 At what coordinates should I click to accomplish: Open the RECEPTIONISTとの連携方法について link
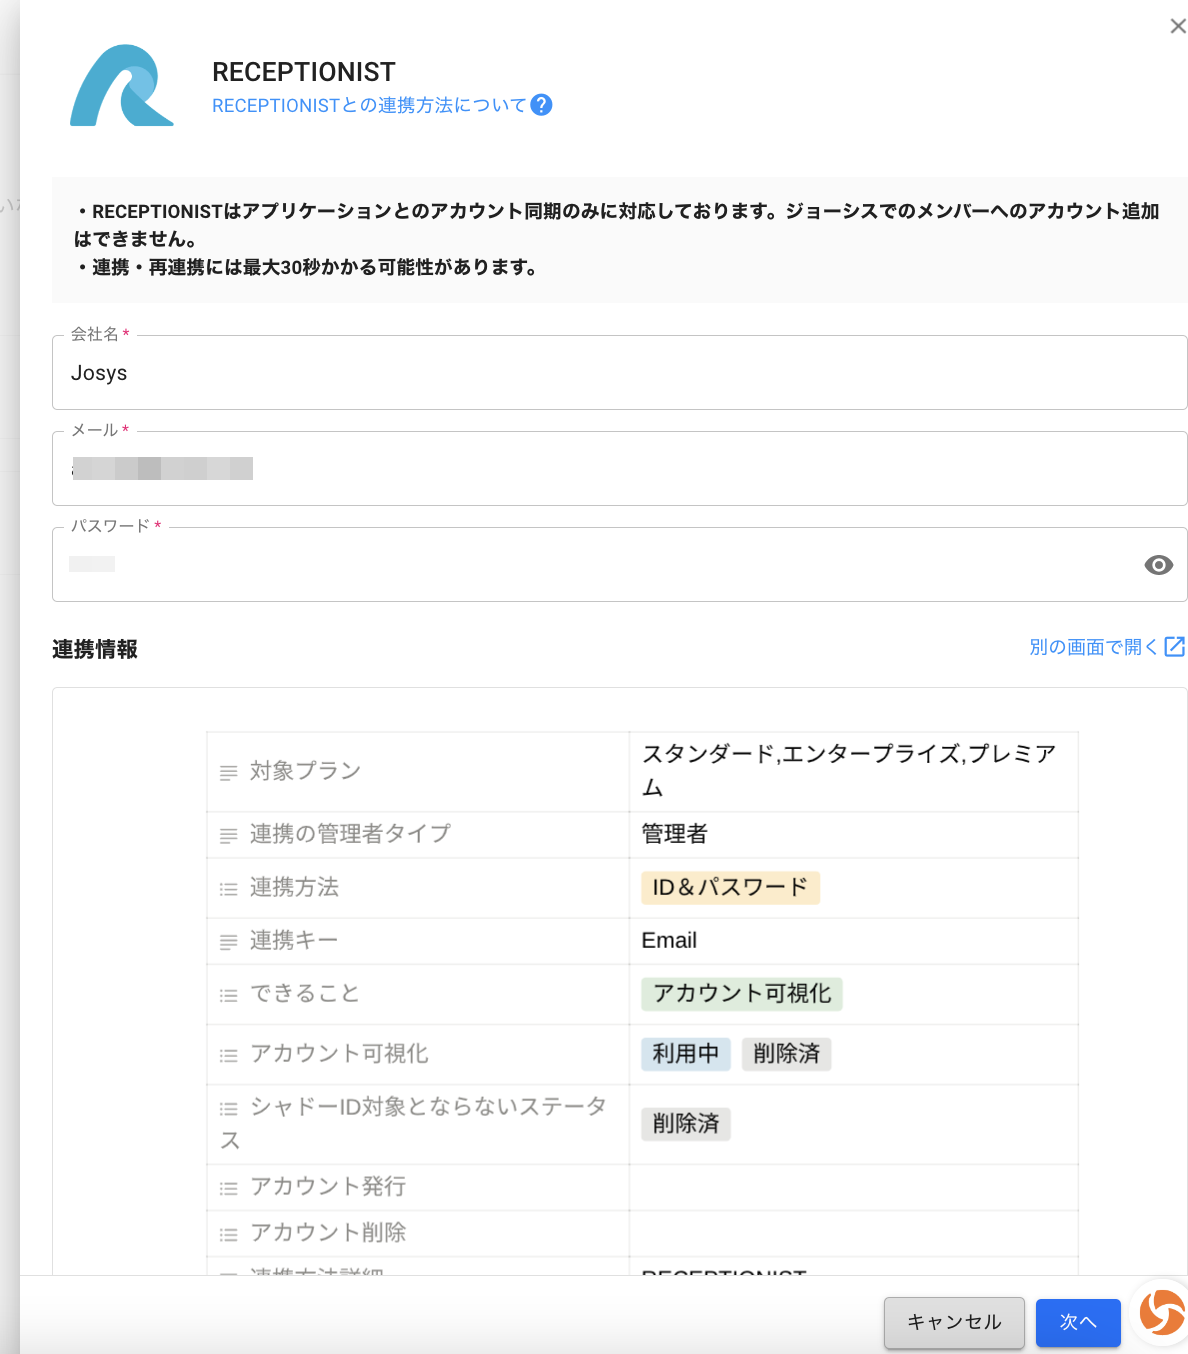368,105
